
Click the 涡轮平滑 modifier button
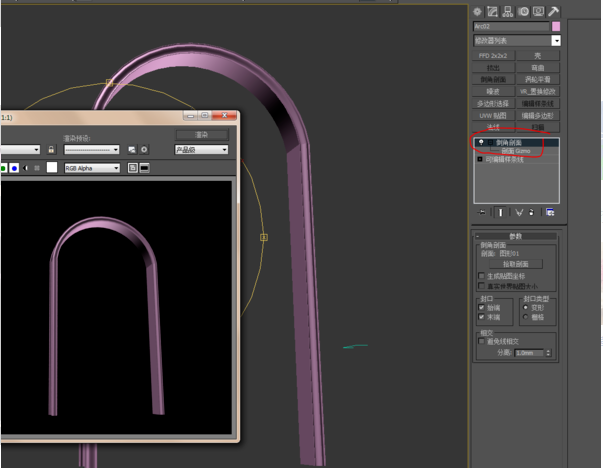538,80
